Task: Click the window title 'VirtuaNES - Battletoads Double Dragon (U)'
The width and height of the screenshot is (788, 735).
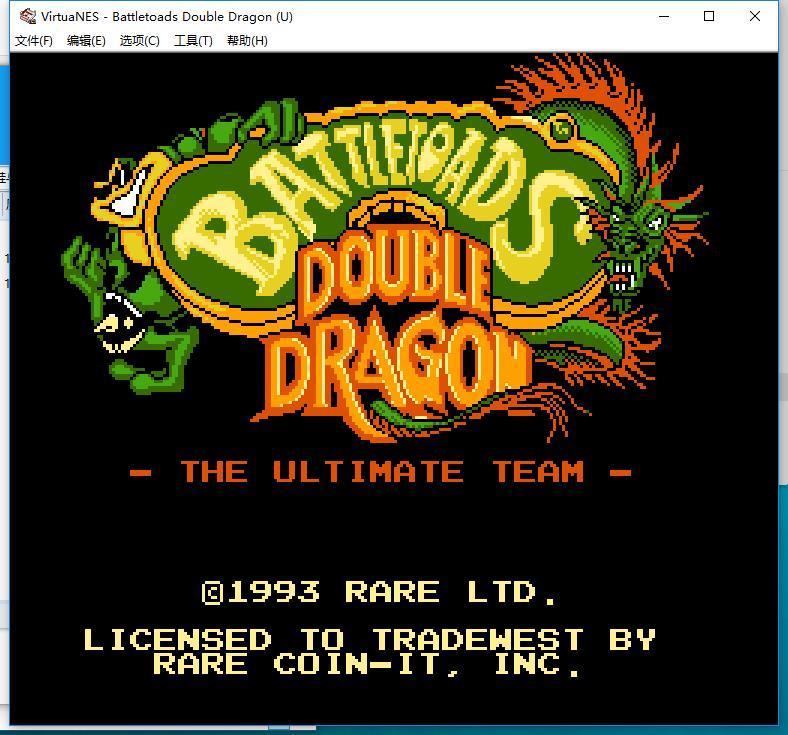Action: [167, 17]
